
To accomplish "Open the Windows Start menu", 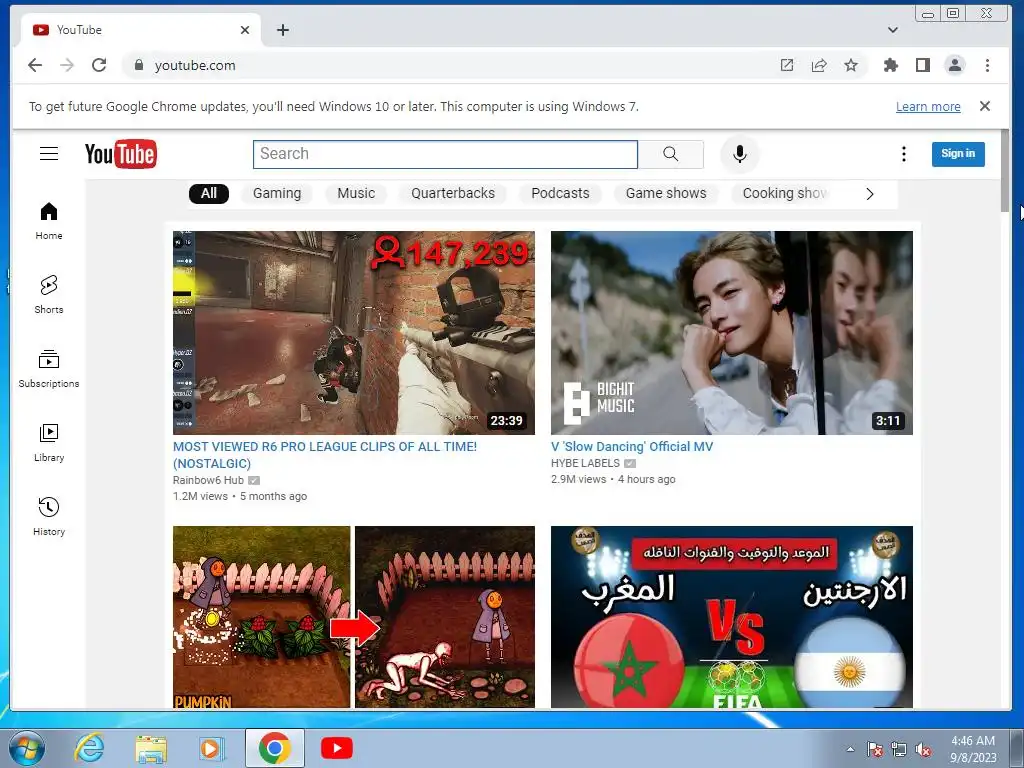I will (26, 748).
